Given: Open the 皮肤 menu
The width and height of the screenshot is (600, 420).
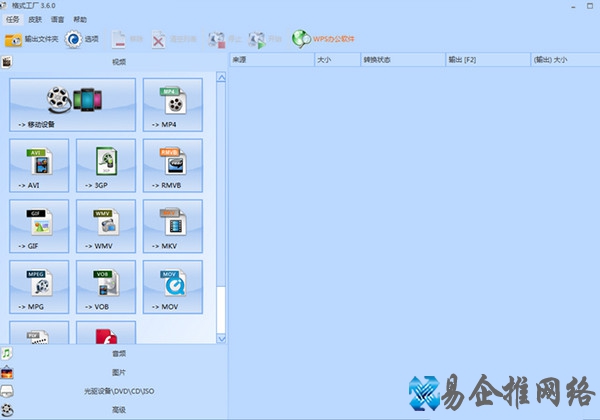Looking at the screenshot, I should 35,19.
